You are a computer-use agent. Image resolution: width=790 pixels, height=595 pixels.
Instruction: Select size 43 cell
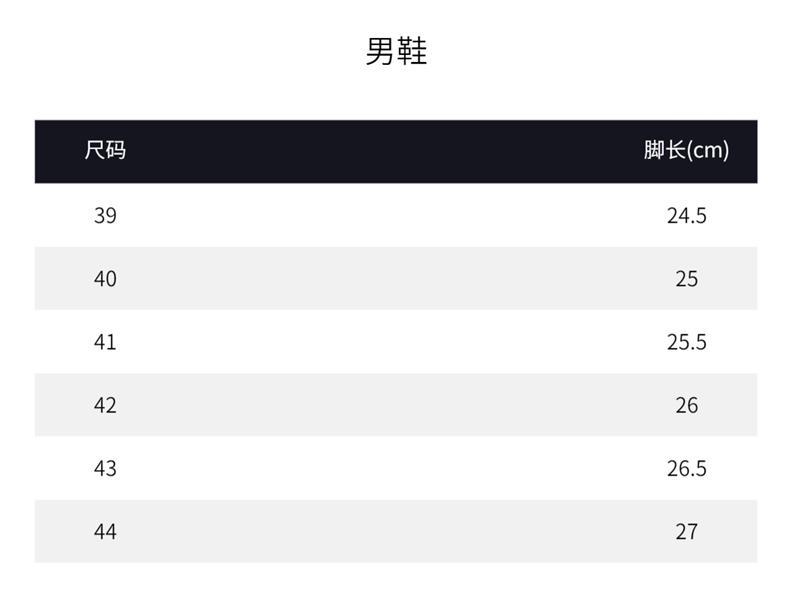pyautogui.click(x=105, y=468)
